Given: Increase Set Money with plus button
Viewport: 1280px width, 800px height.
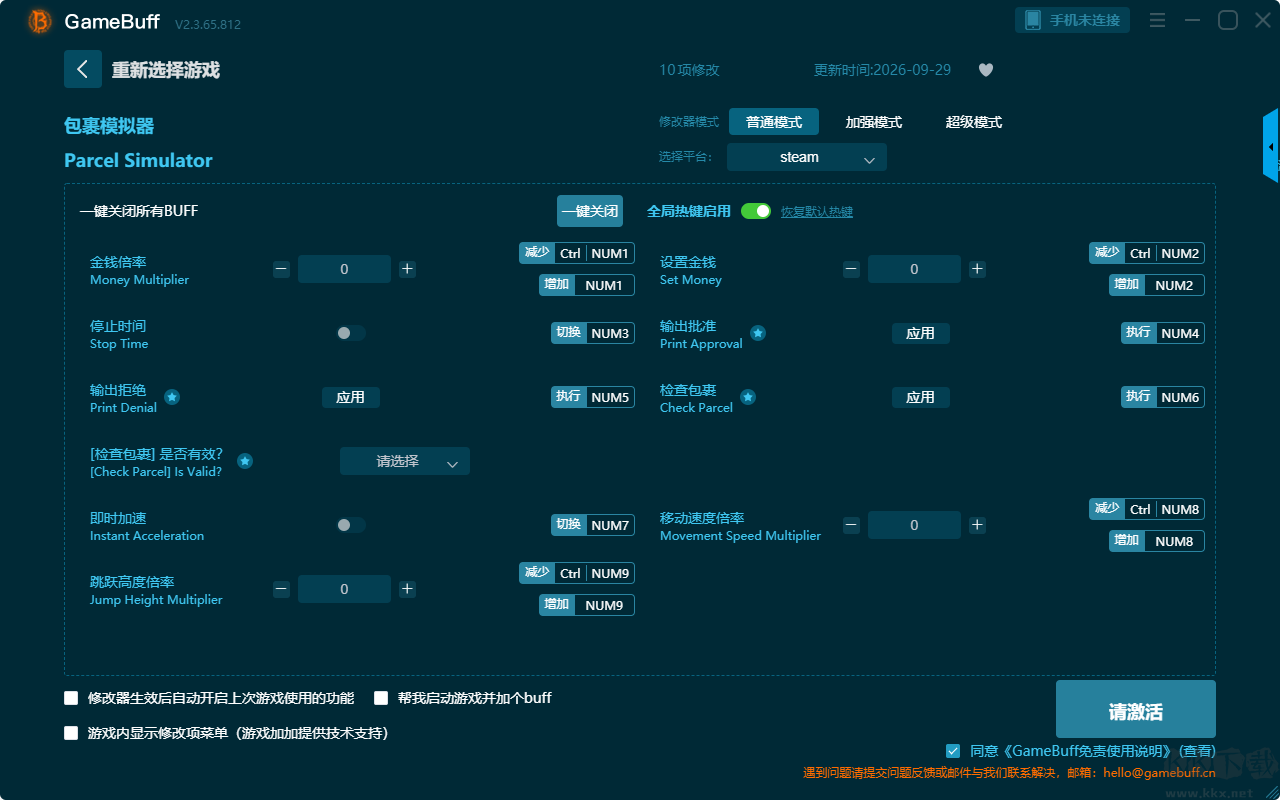Looking at the screenshot, I should (977, 269).
